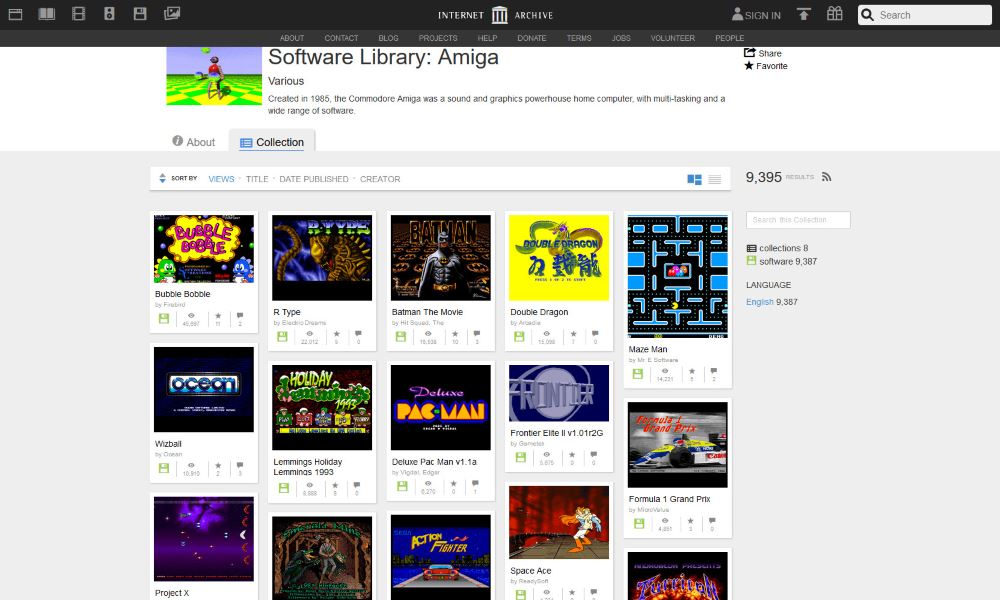The image size is (1000, 600).
Task: Open the Audio speaker icon
Action: 110,14
